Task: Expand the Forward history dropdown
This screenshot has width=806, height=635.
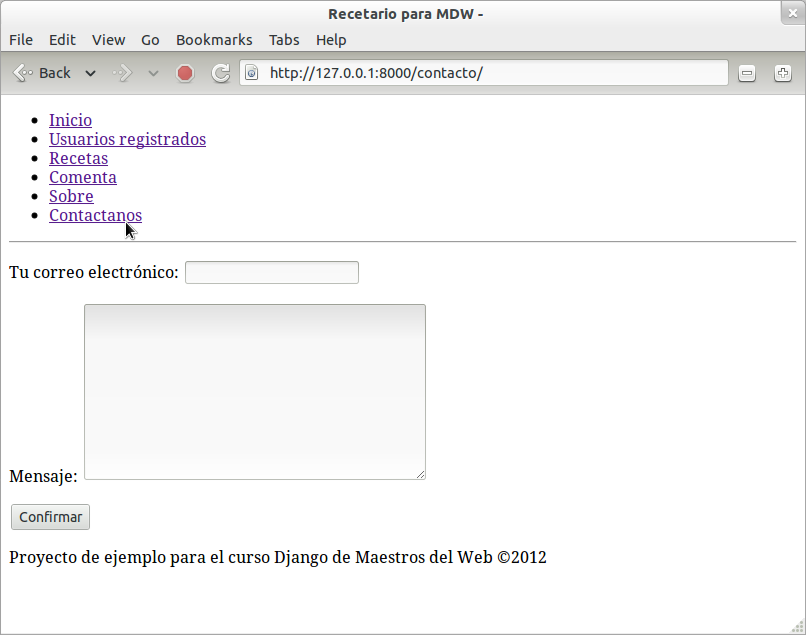Action: pyautogui.click(x=153, y=73)
